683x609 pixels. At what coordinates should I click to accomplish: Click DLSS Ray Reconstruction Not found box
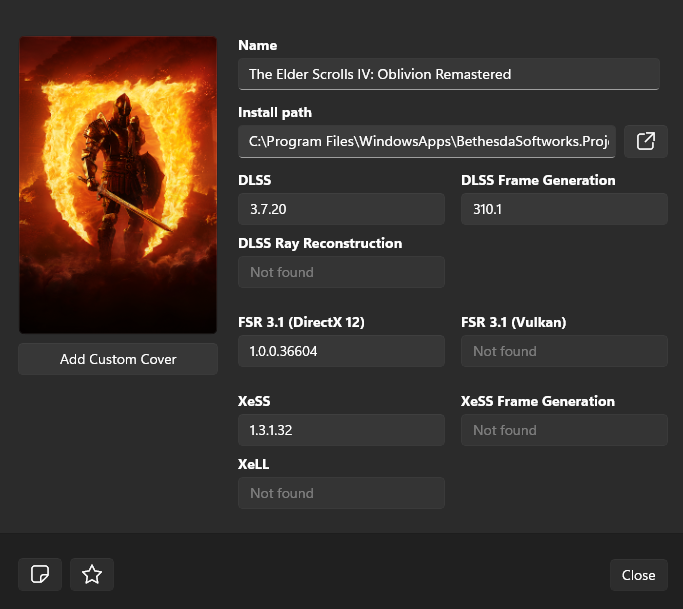(342, 272)
